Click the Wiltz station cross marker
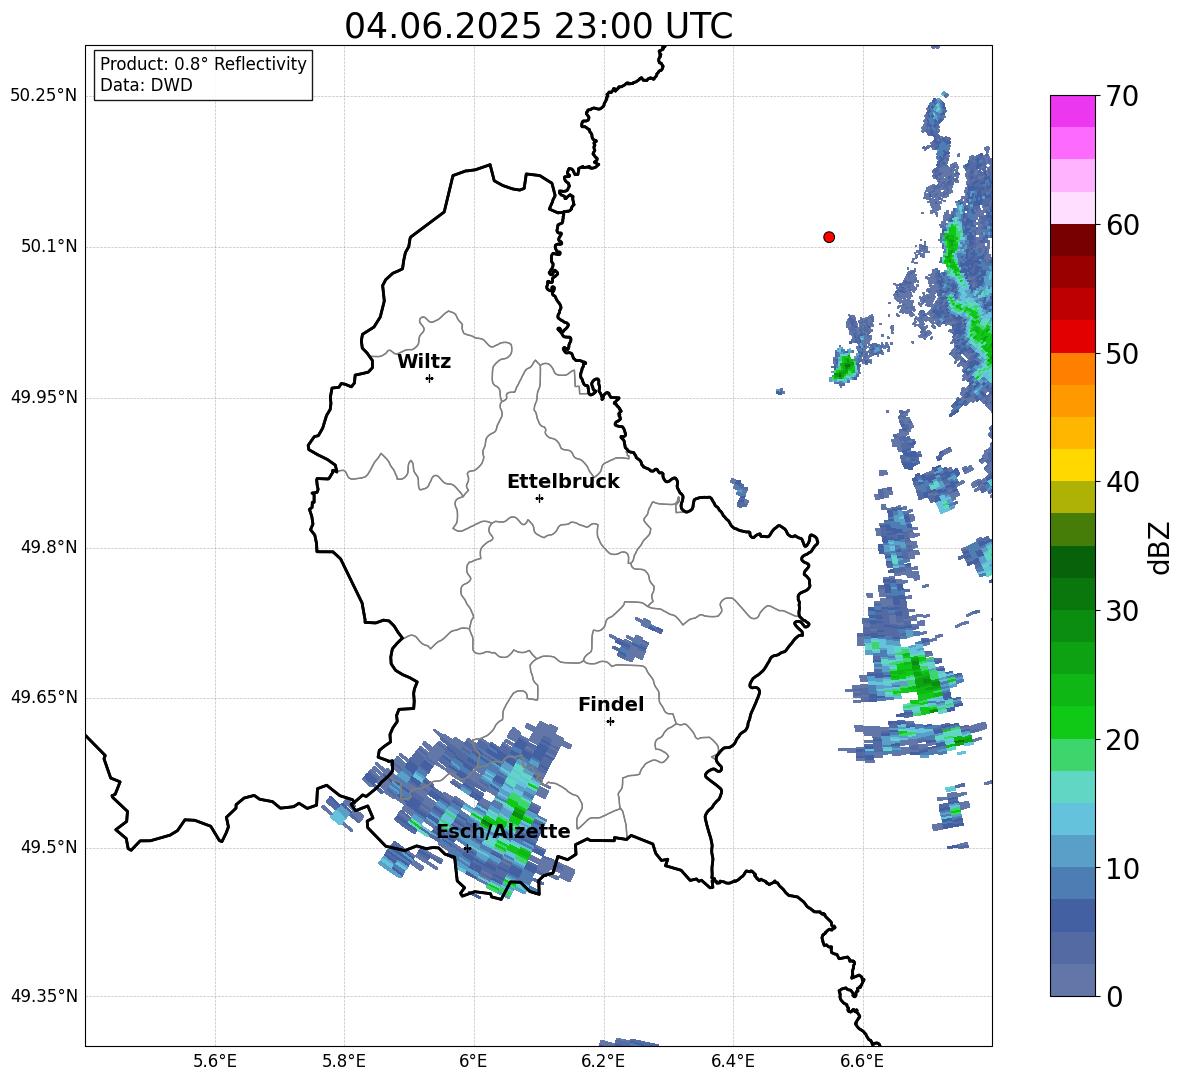Image resolution: width=1184 pixels, height=1081 pixels. pos(430,378)
